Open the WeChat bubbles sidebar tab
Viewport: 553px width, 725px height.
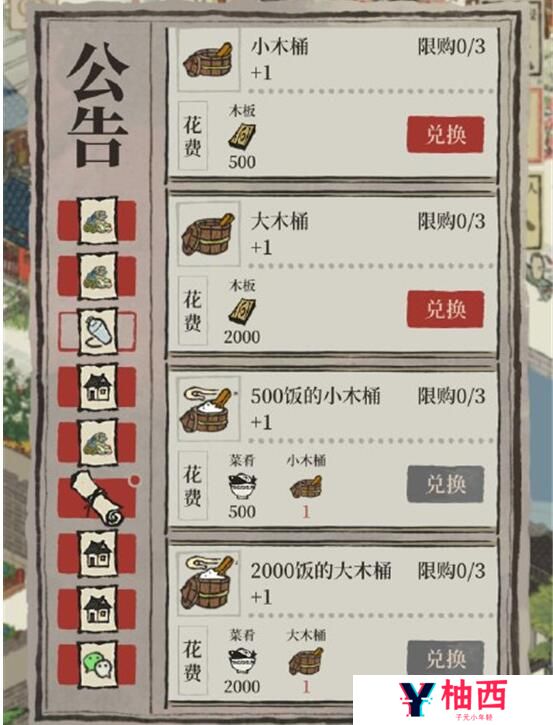coord(97,664)
